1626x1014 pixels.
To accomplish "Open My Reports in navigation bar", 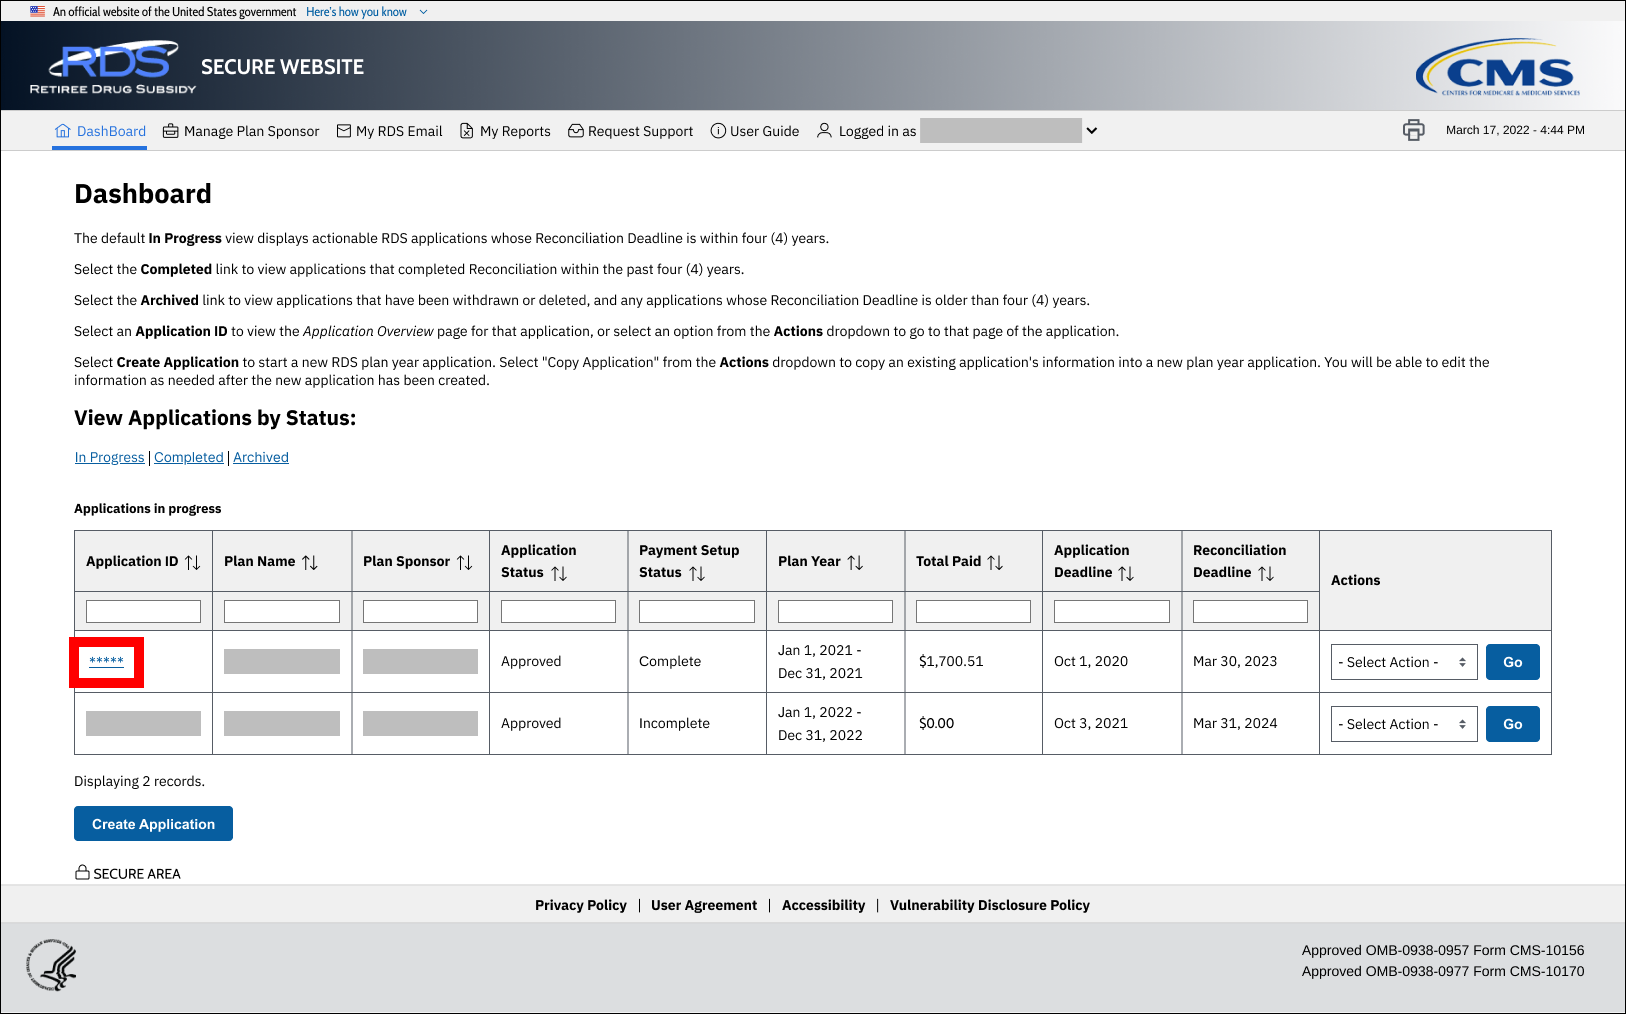I will (x=505, y=131).
